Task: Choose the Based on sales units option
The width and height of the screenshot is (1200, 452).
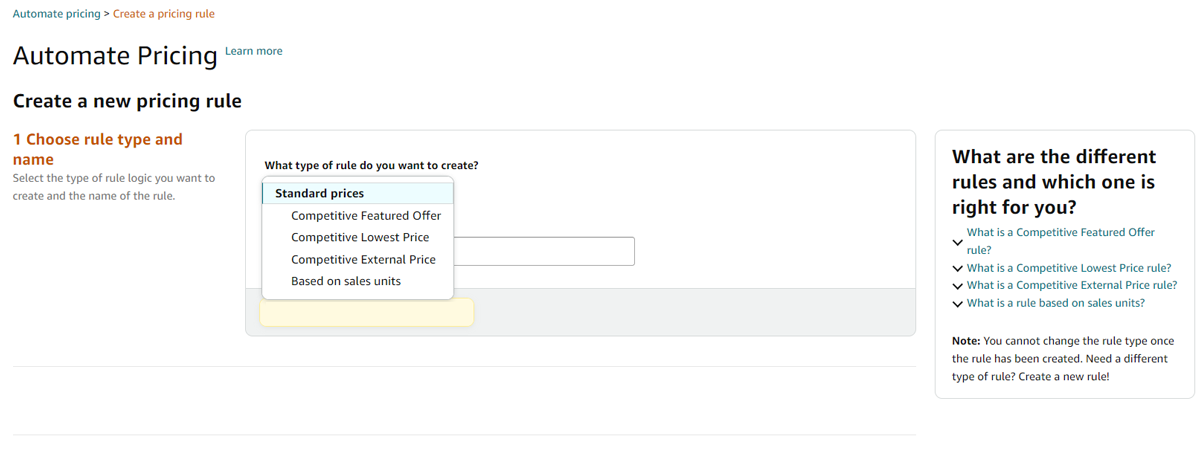Action: 346,281
